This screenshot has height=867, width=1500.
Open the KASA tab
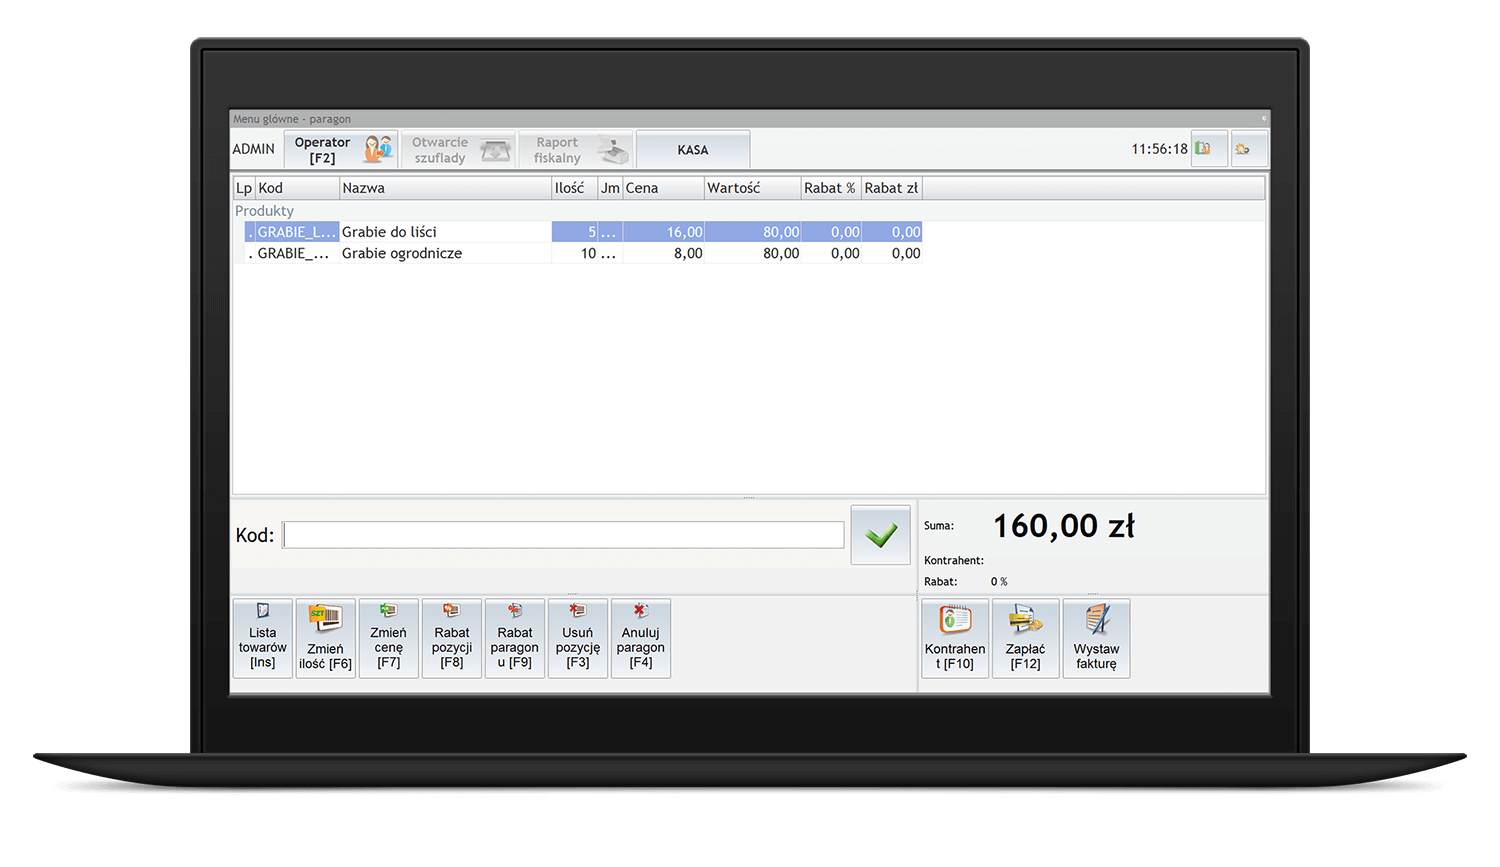point(693,150)
